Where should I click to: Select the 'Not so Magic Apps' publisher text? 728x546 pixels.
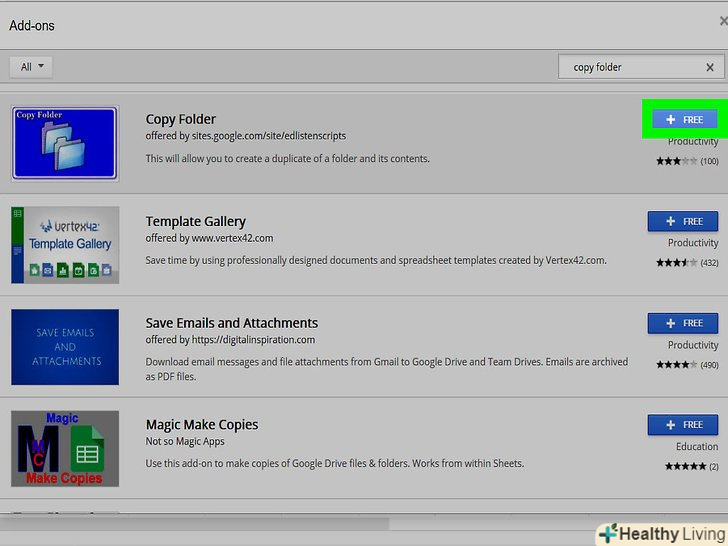pos(185,442)
